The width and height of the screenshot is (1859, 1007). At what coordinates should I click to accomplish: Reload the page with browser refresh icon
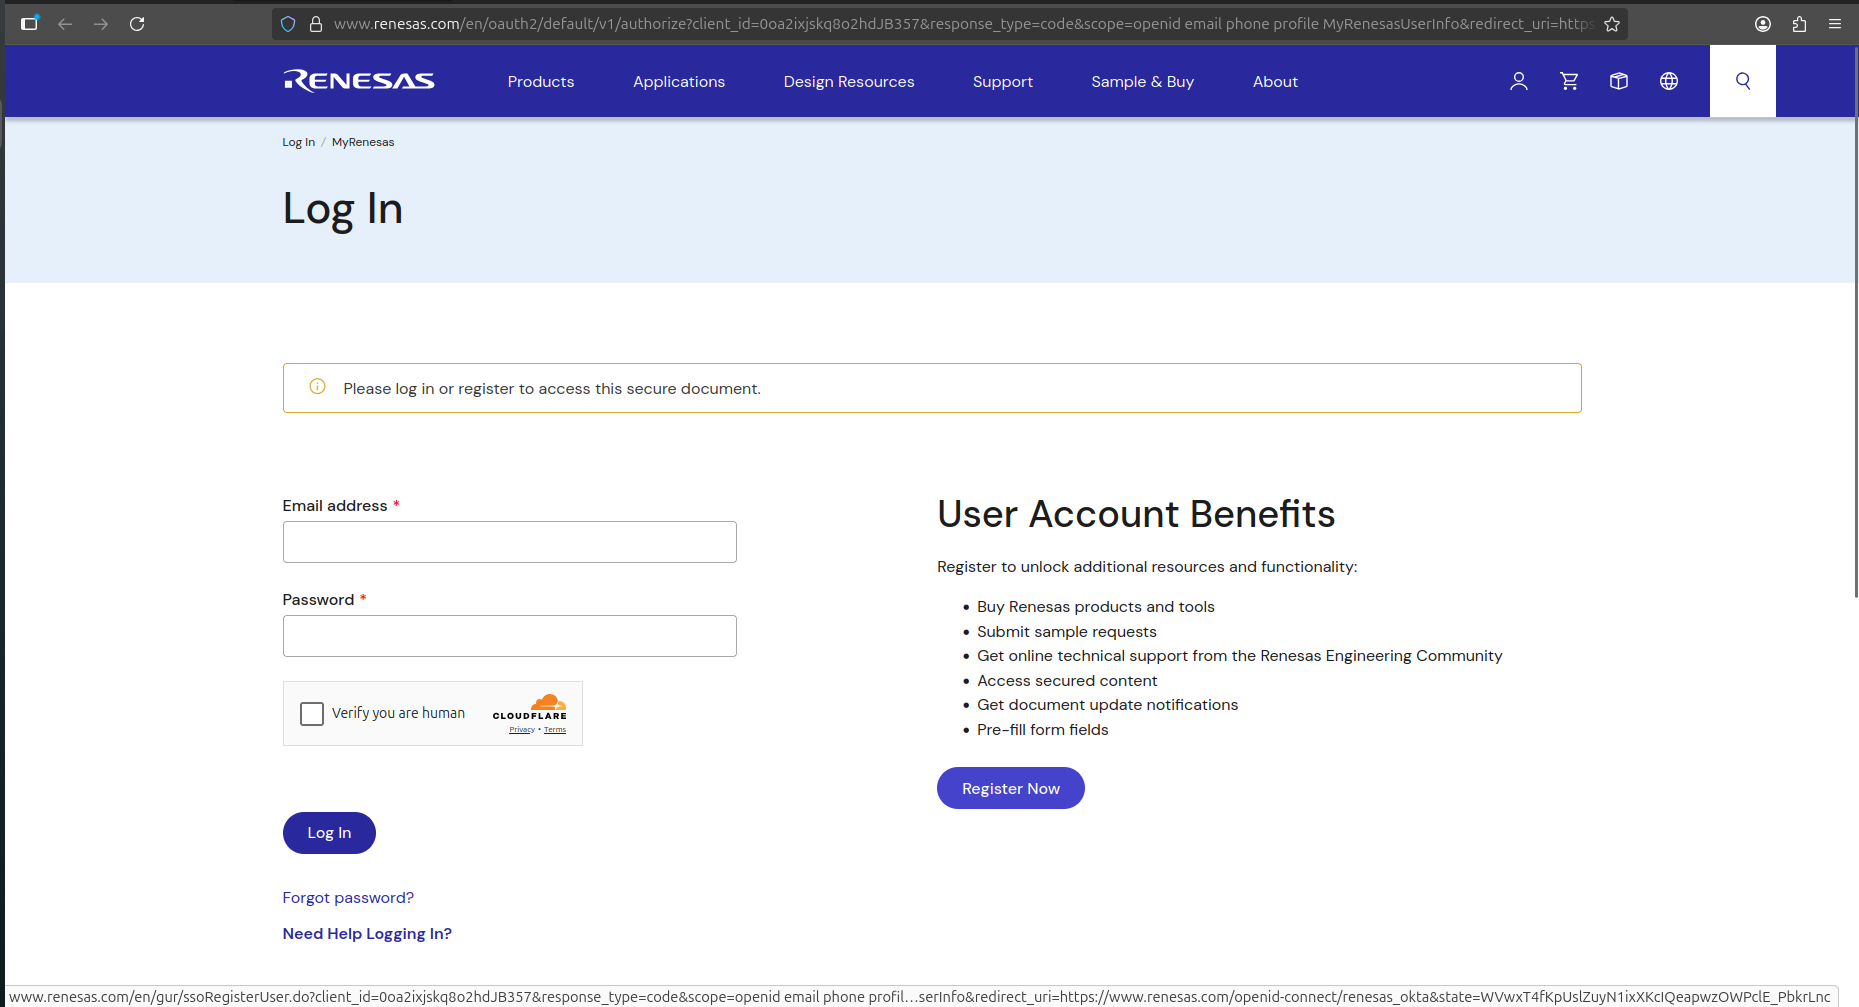click(137, 24)
